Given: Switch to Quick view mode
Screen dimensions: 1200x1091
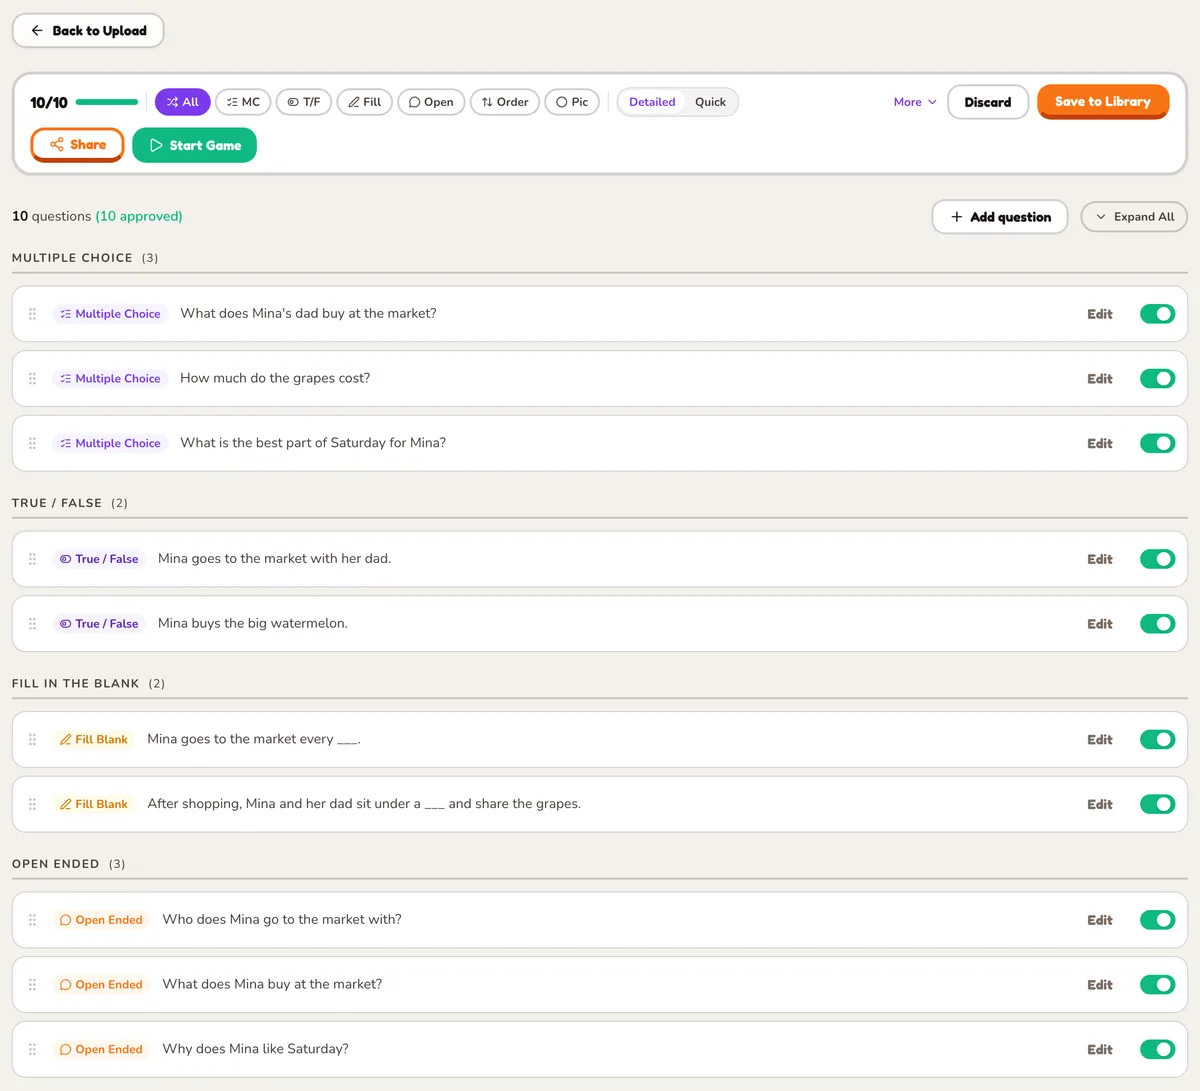Looking at the screenshot, I should point(710,102).
